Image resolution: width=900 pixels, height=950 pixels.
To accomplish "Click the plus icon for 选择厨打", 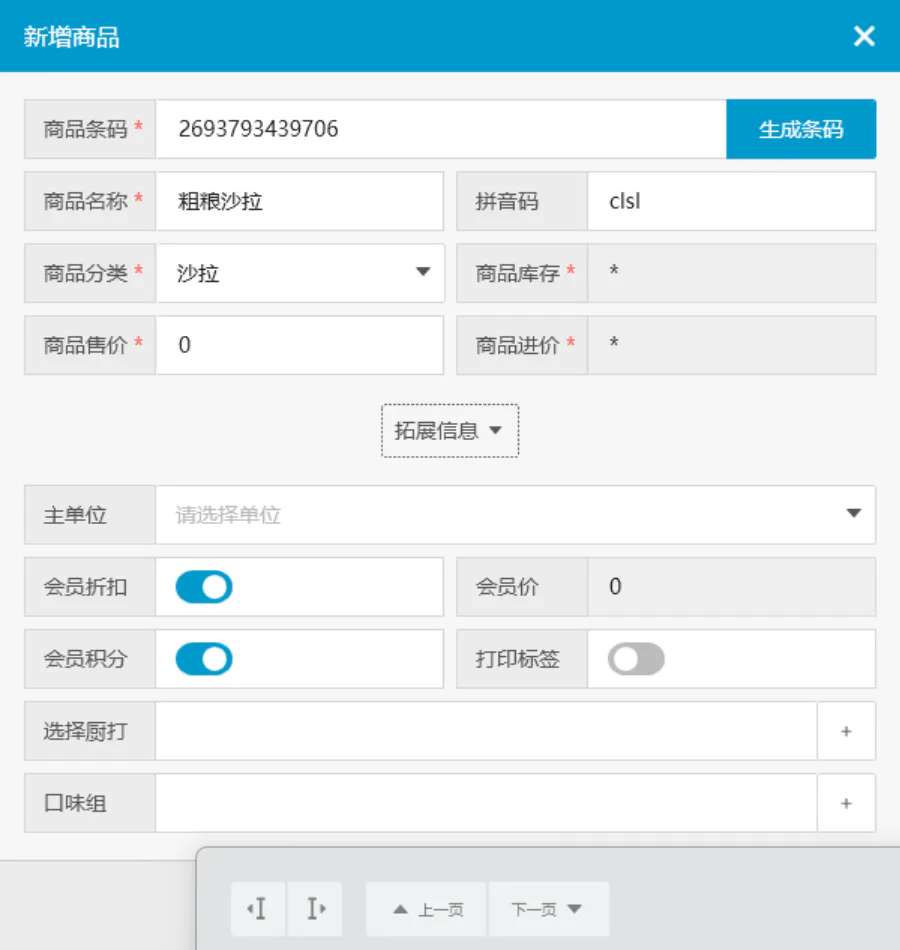I will [x=846, y=731].
